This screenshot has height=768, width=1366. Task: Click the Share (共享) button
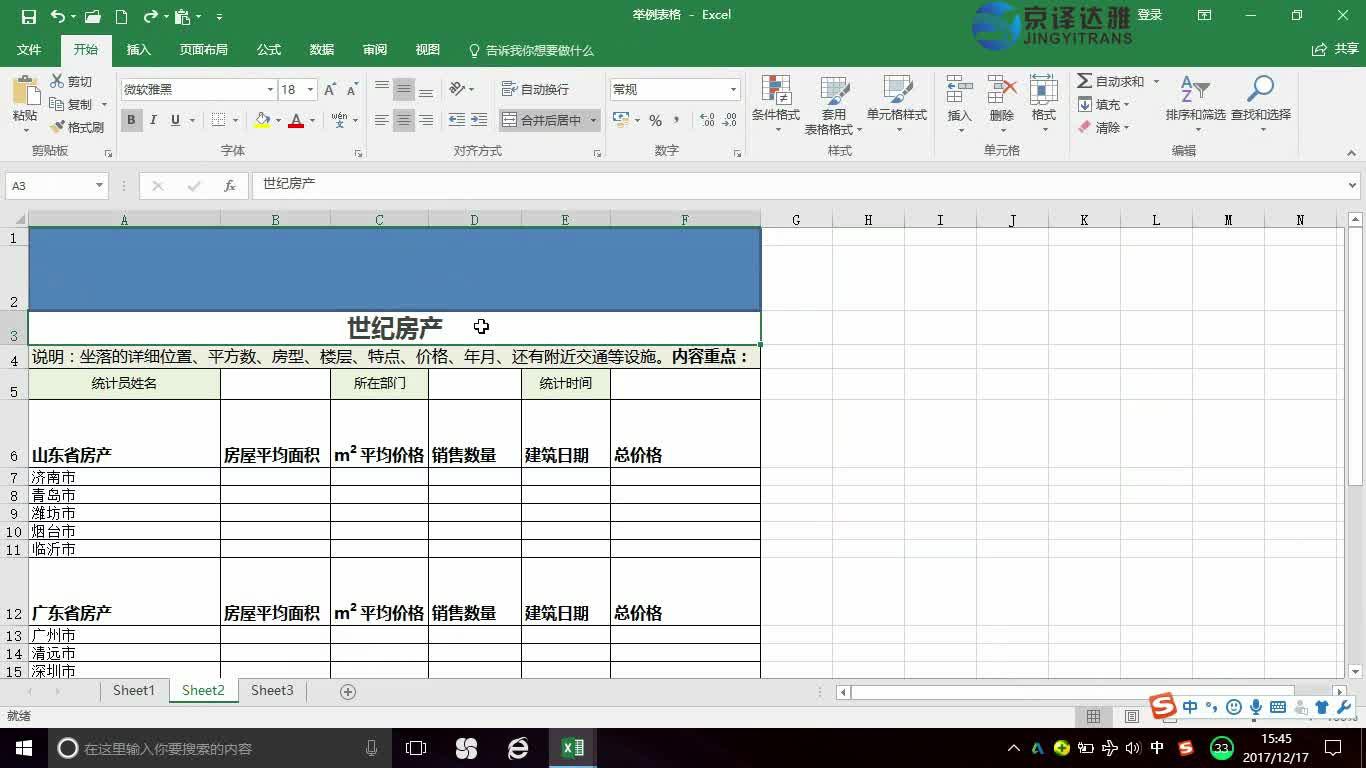click(x=1335, y=49)
